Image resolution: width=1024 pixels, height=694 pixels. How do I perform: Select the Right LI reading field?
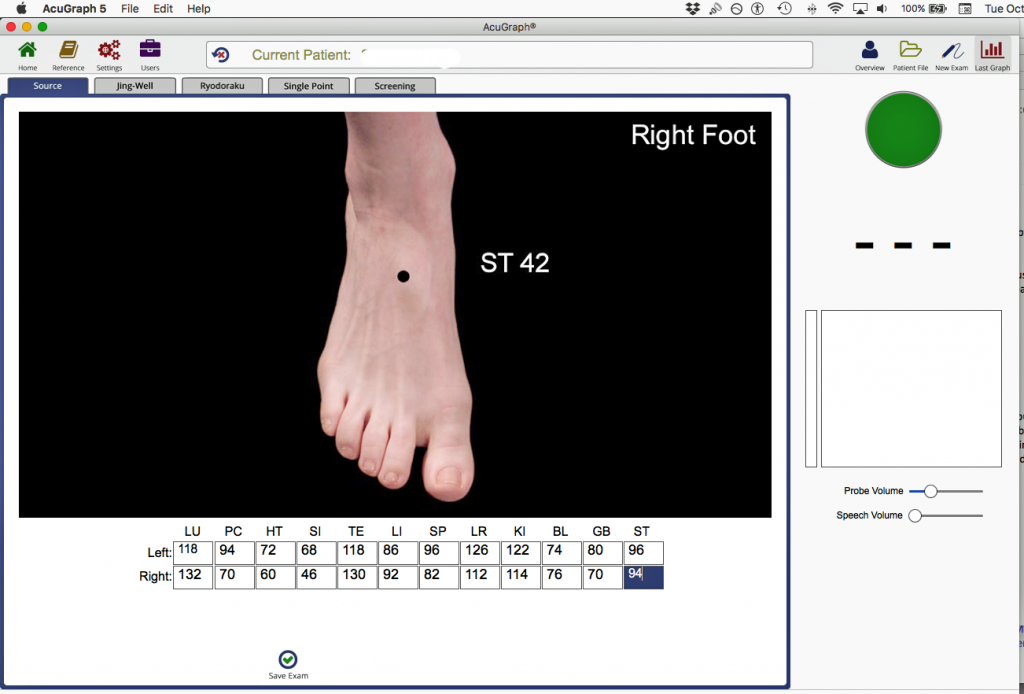tap(398, 577)
